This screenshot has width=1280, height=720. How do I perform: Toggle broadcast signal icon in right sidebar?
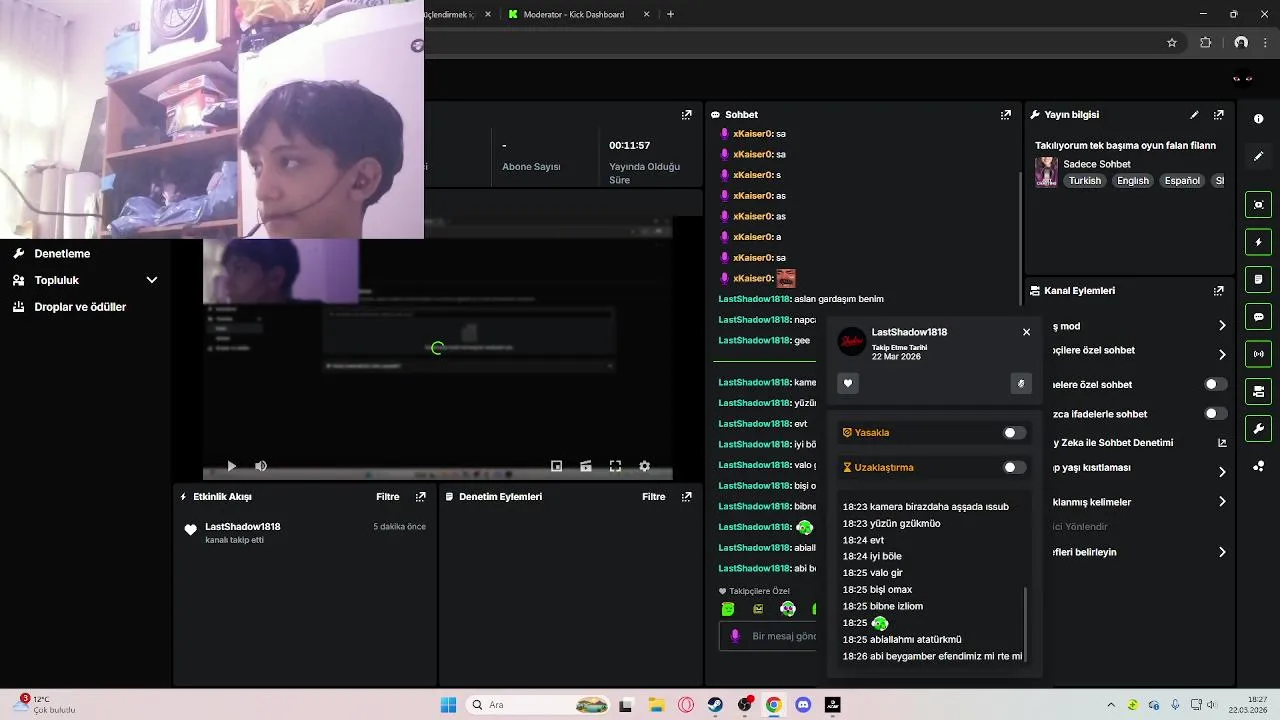tap(1258, 354)
